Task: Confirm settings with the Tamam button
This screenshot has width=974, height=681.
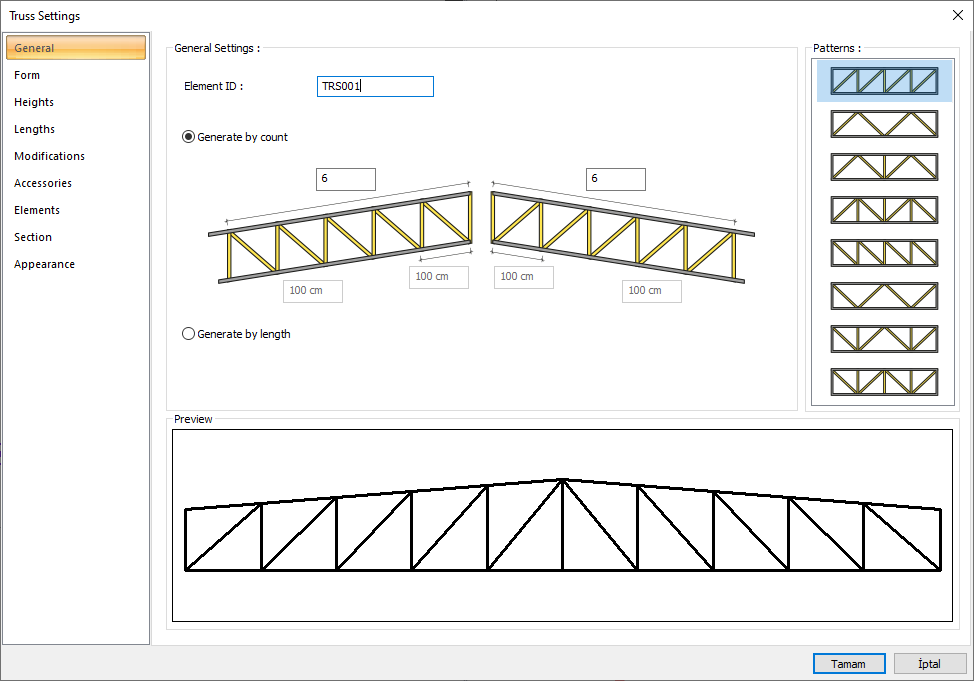Action: (848, 663)
